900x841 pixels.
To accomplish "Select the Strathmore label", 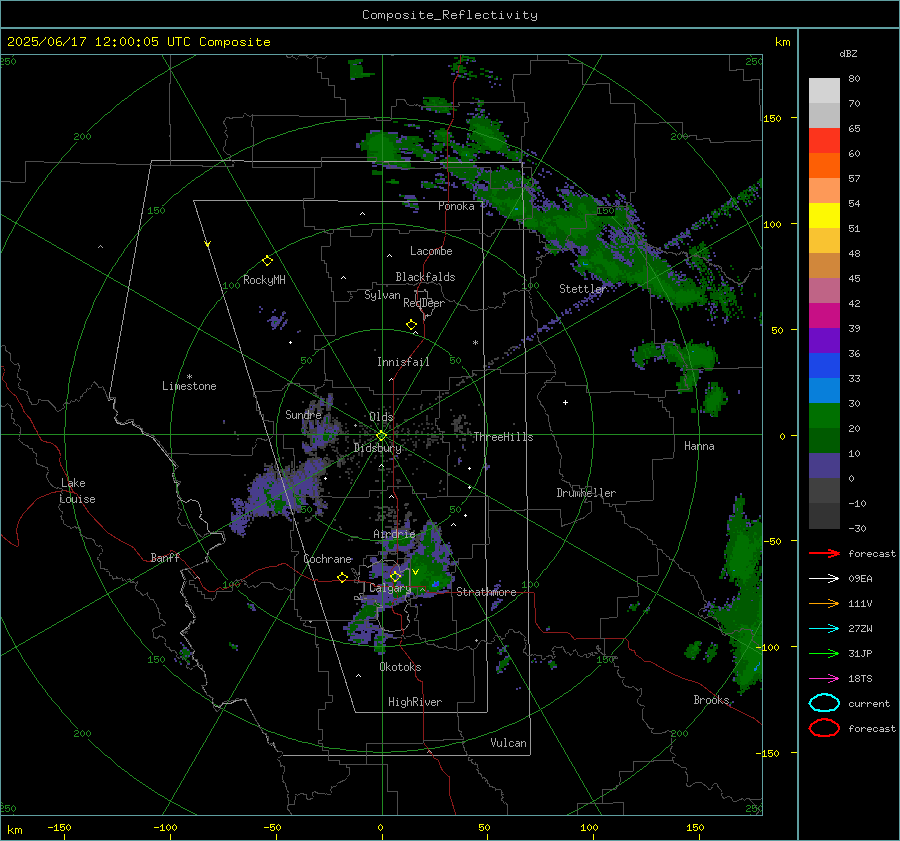I will 486,592.
